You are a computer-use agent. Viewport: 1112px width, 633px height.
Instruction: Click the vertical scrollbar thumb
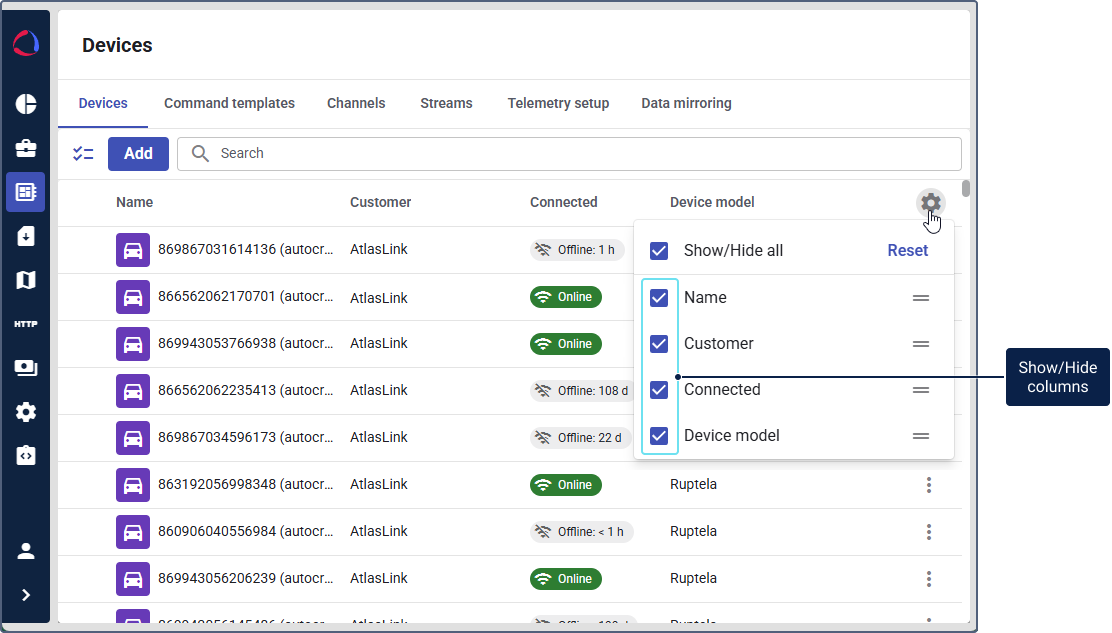point(965,189)
